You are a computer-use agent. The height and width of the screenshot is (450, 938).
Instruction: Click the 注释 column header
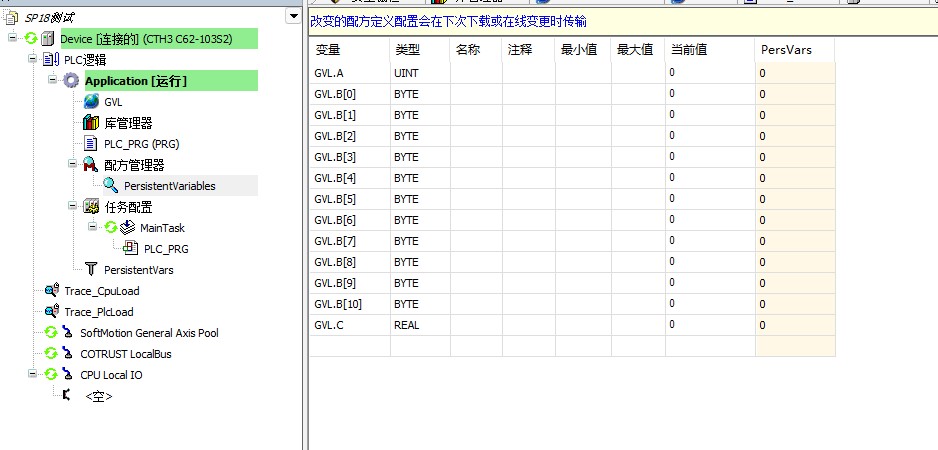tap(529, 50)
